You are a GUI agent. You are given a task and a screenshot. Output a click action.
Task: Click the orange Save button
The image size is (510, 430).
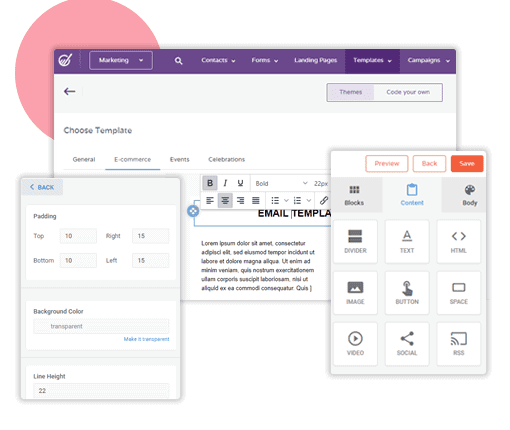point(467,164)
